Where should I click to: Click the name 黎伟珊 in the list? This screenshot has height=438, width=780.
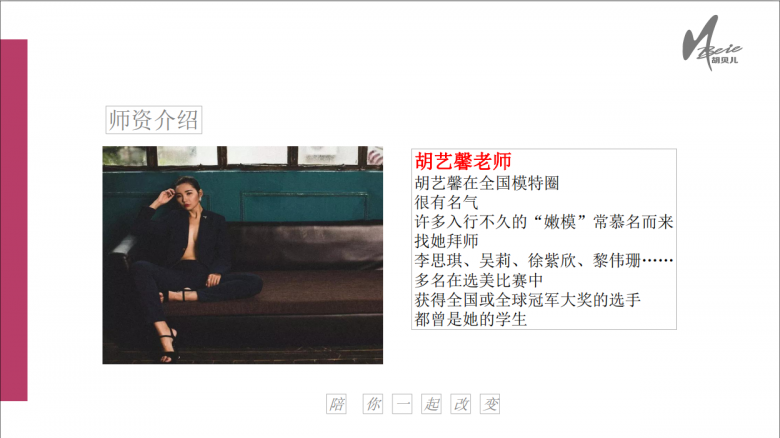[x=616, y=260]
